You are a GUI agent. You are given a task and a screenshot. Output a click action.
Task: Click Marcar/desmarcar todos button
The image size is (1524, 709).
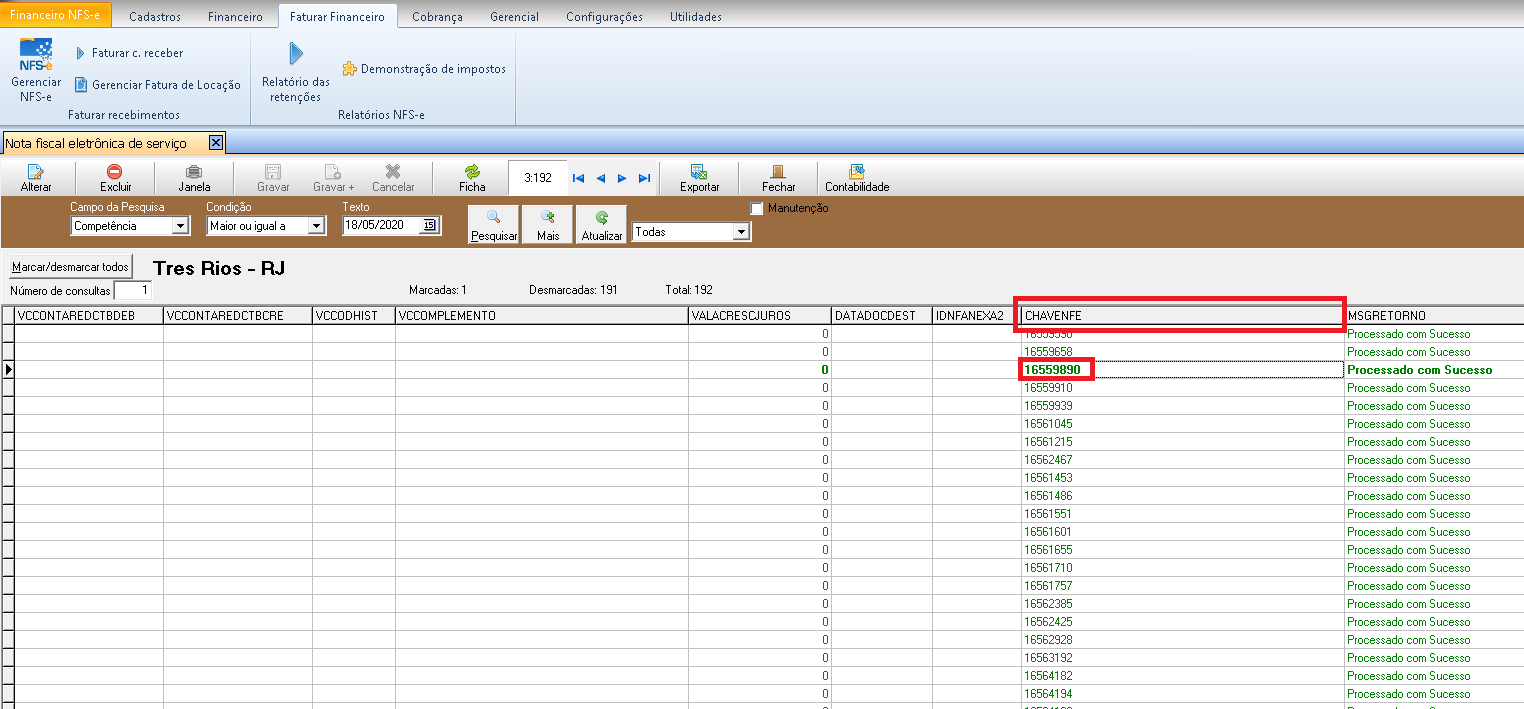point(71,267)
